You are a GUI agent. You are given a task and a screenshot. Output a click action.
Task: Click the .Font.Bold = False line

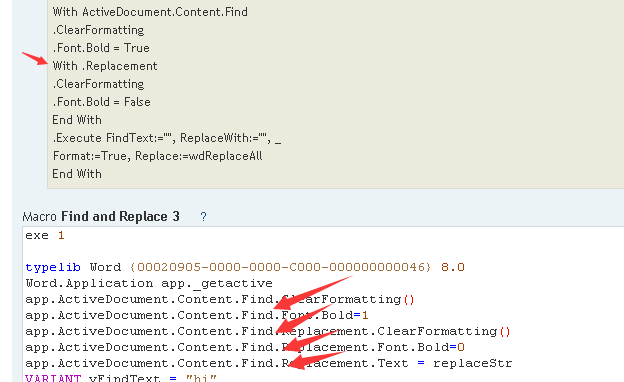(x=101, y=102)
